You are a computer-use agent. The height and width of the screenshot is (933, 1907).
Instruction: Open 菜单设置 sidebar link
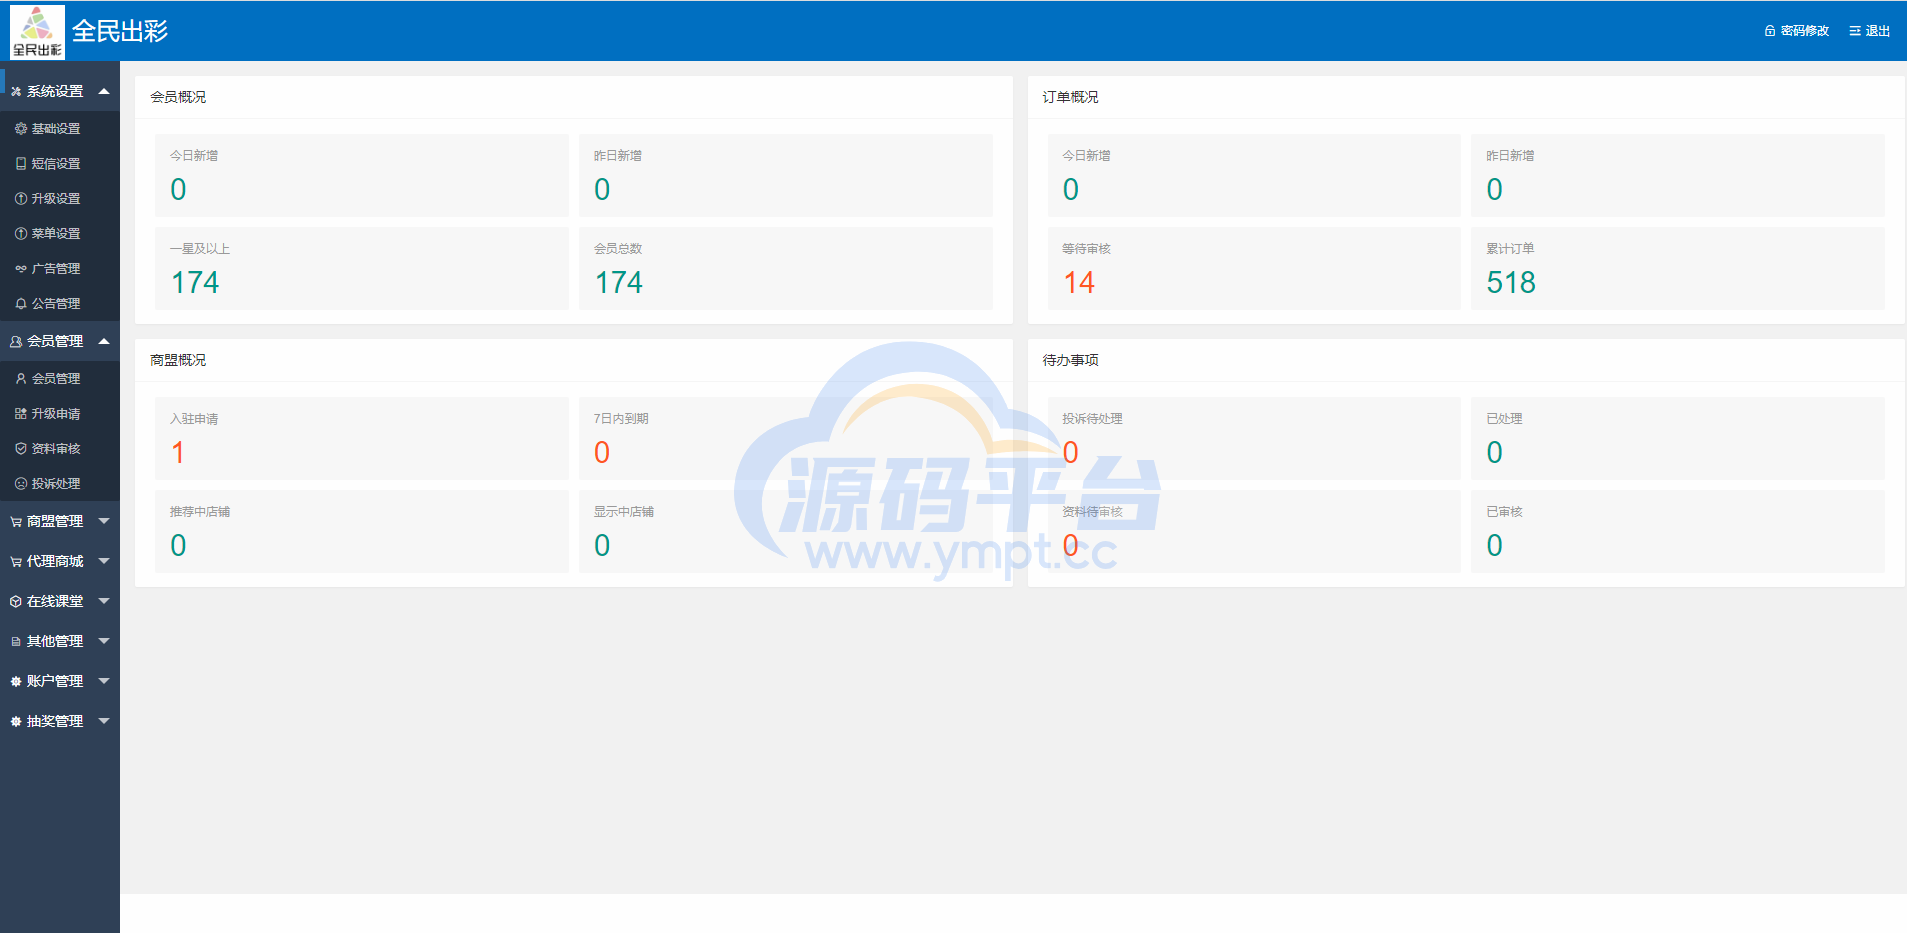(60, 234)
